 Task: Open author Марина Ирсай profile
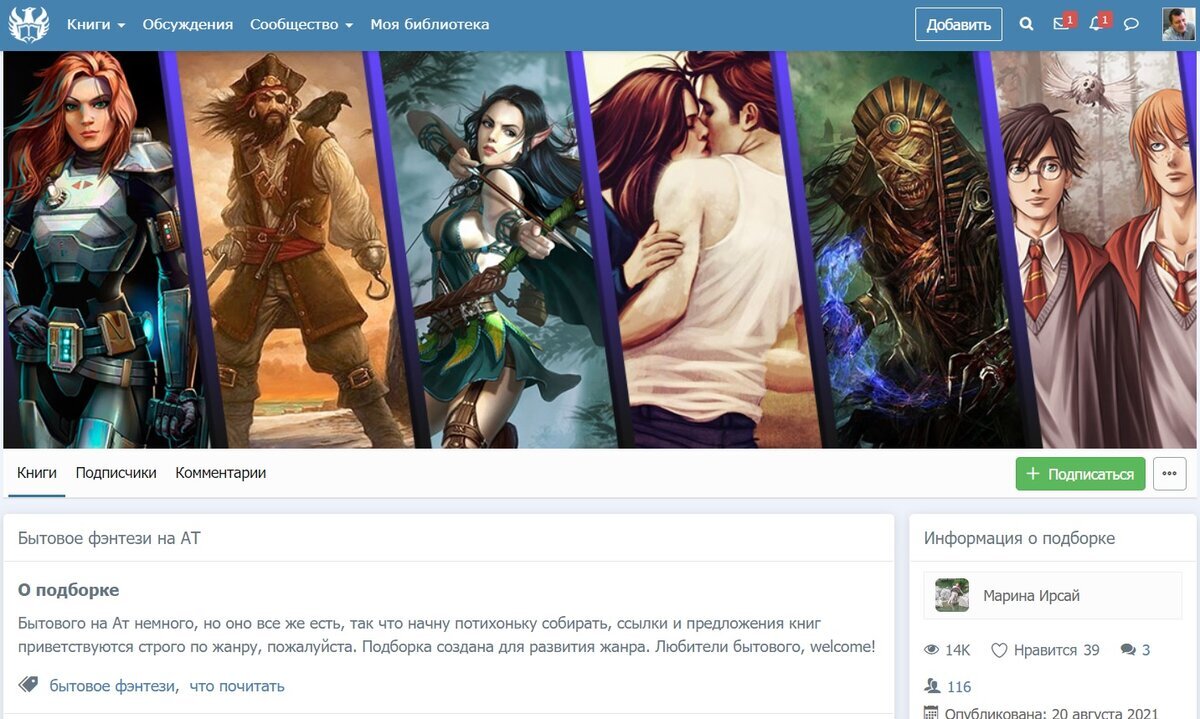1032,595
